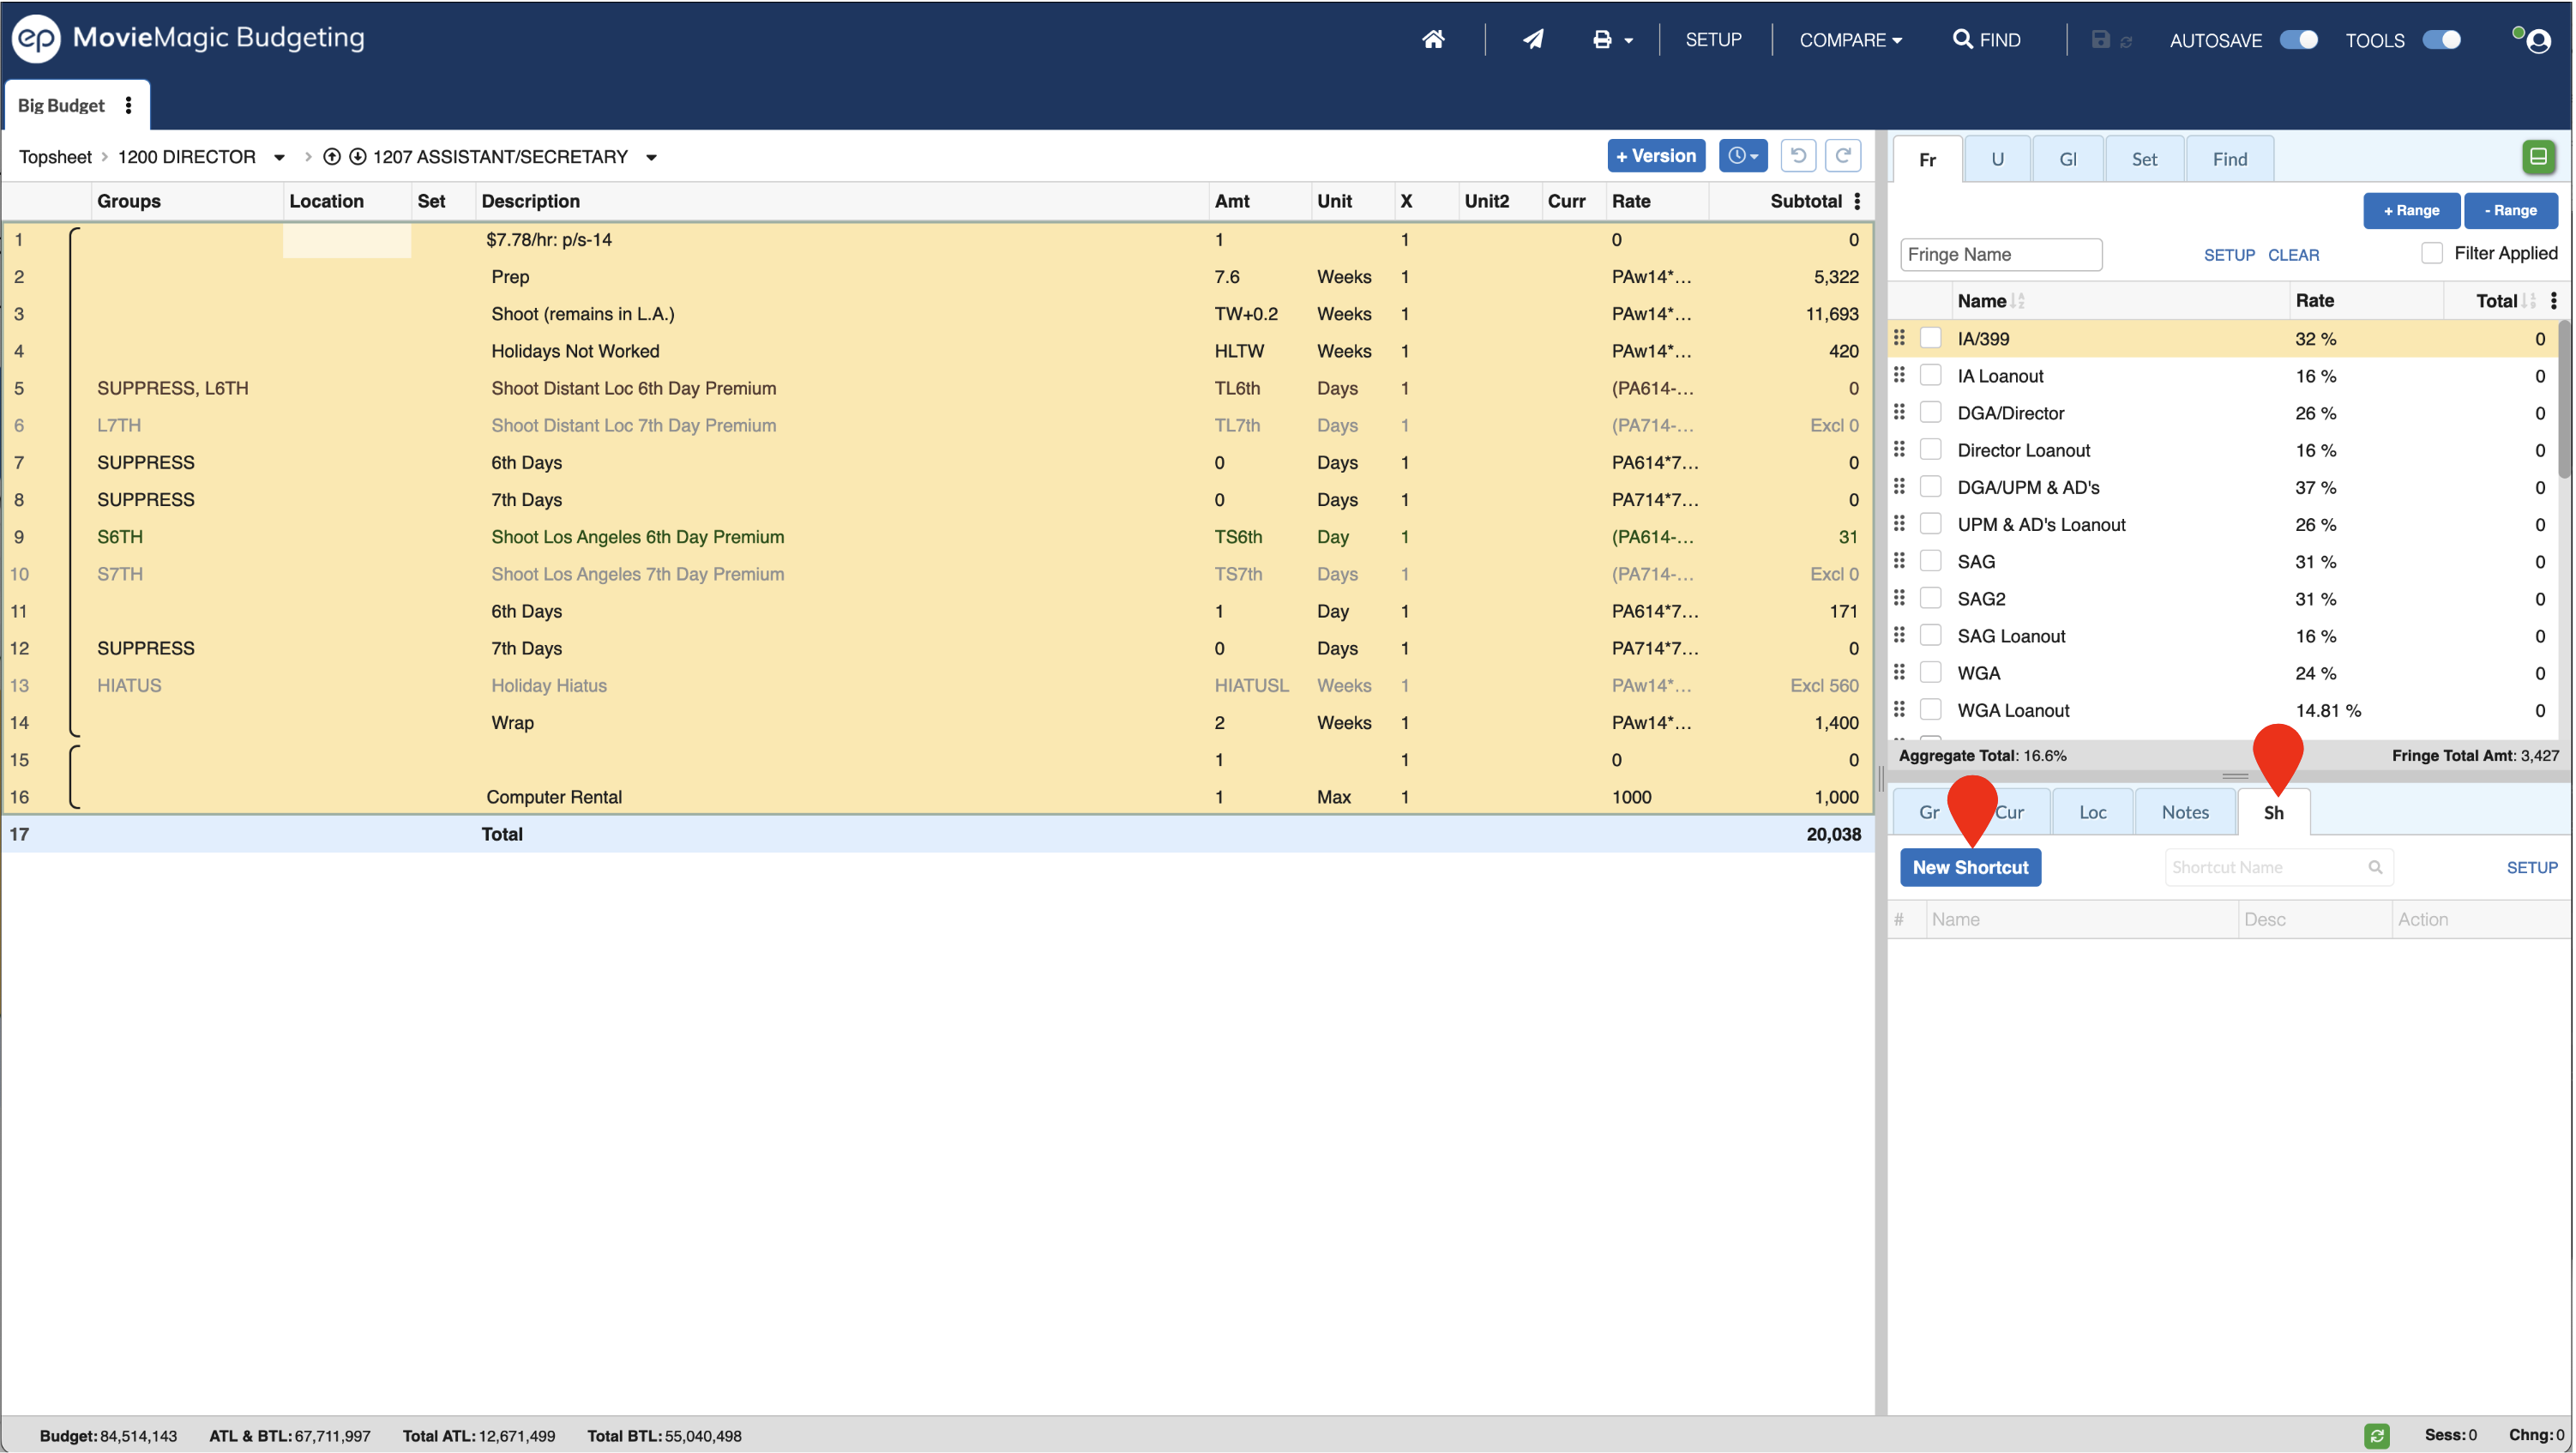
Task: Focus the Fringe Name input field
Action: tap(2001, 254)
